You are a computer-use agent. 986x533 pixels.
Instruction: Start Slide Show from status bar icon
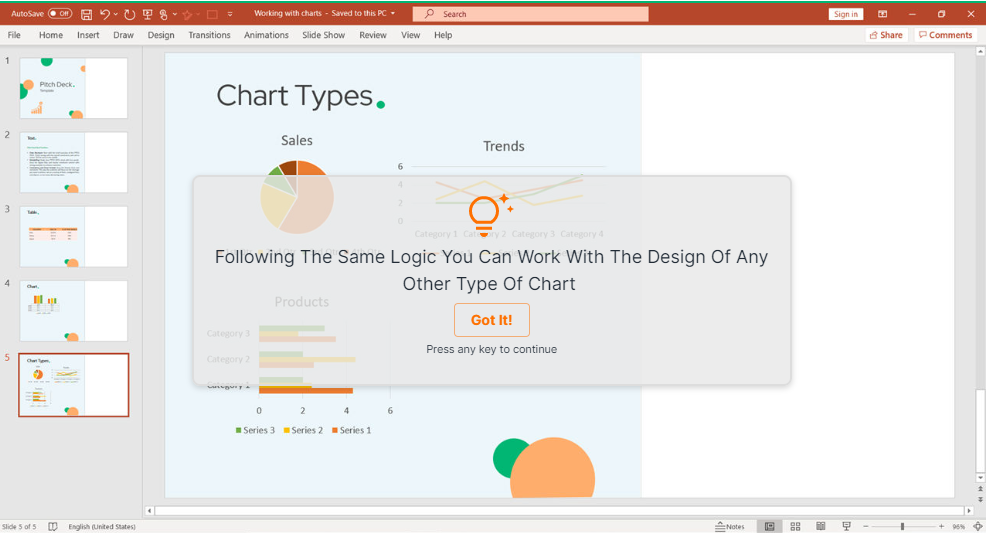[846, 526]
